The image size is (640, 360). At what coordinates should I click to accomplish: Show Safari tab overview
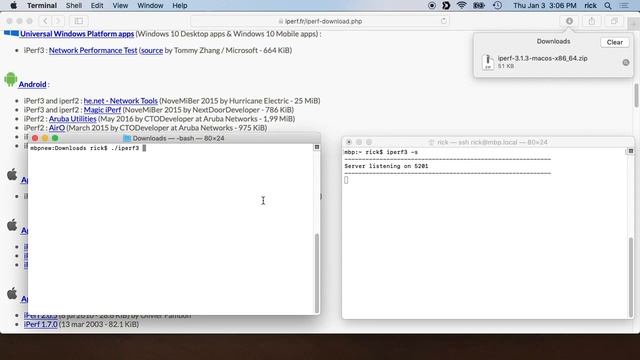click(614, 21)
